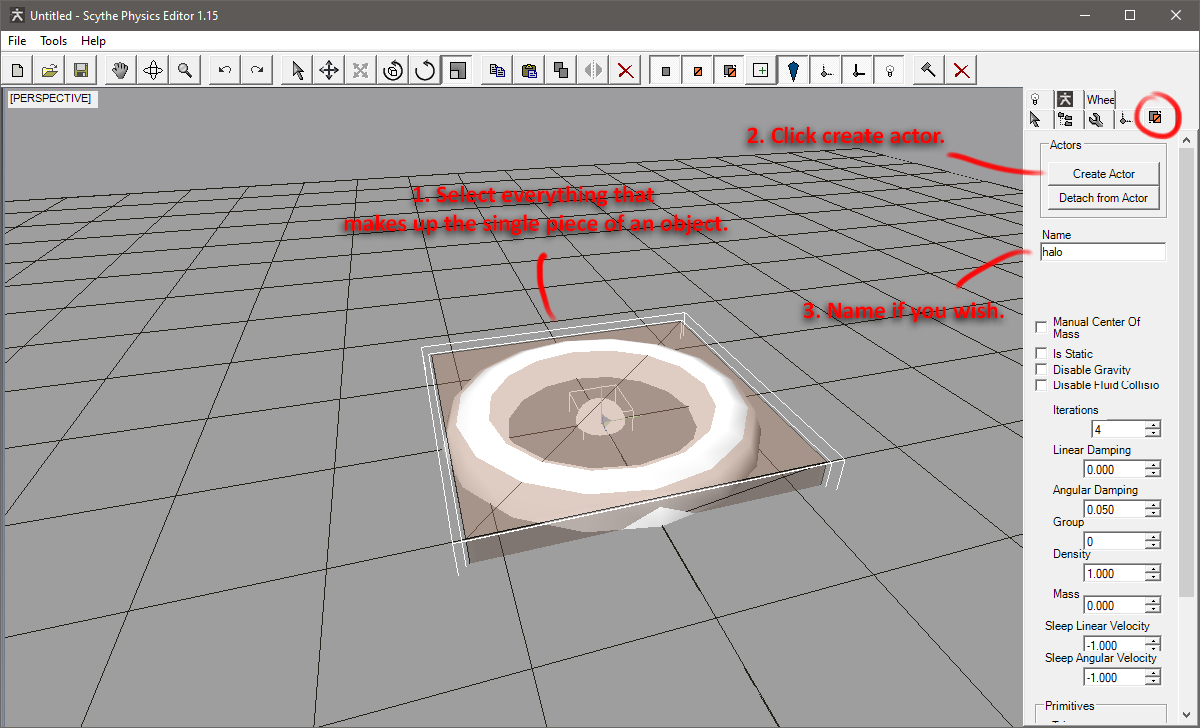
Task: Click the Linear Damping spinner arrows
Action: pyautogui.click(x=1153, y=469)
